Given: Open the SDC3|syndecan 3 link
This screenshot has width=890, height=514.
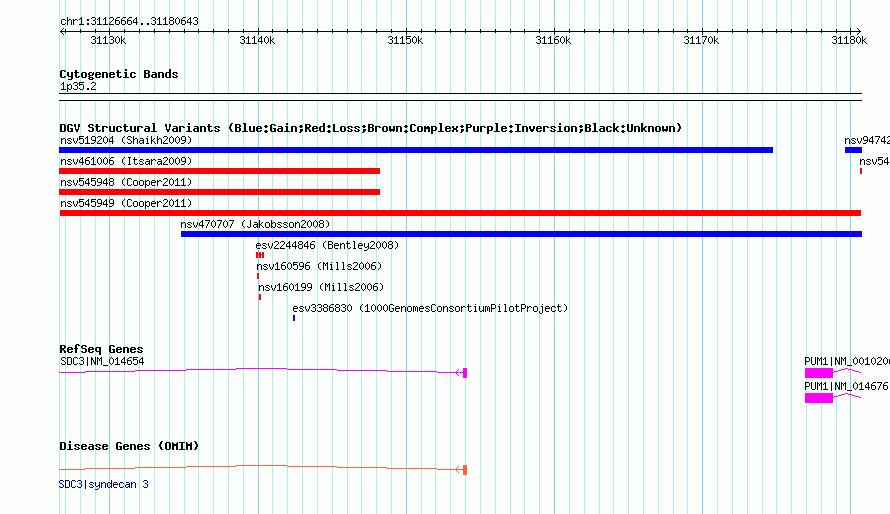Looking at the screenshot, I should 104,484.
